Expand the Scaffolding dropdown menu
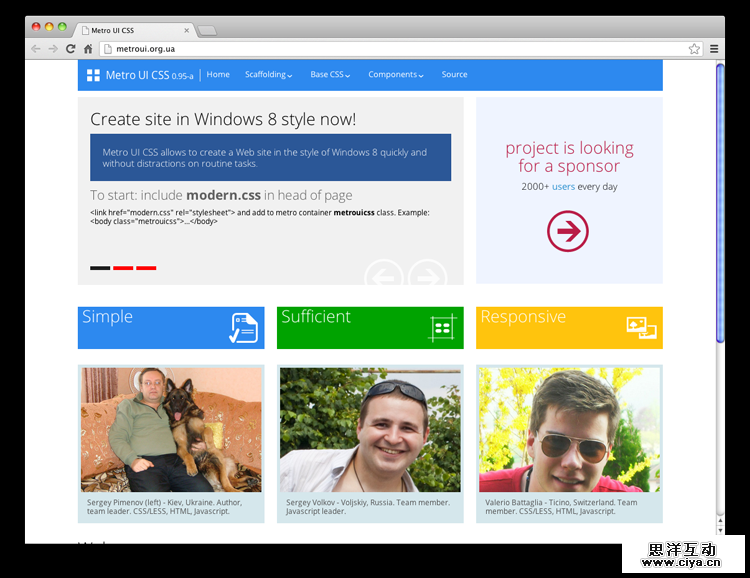Image resolution: width=750 pixels, height=578 pixels. (269, 75)
